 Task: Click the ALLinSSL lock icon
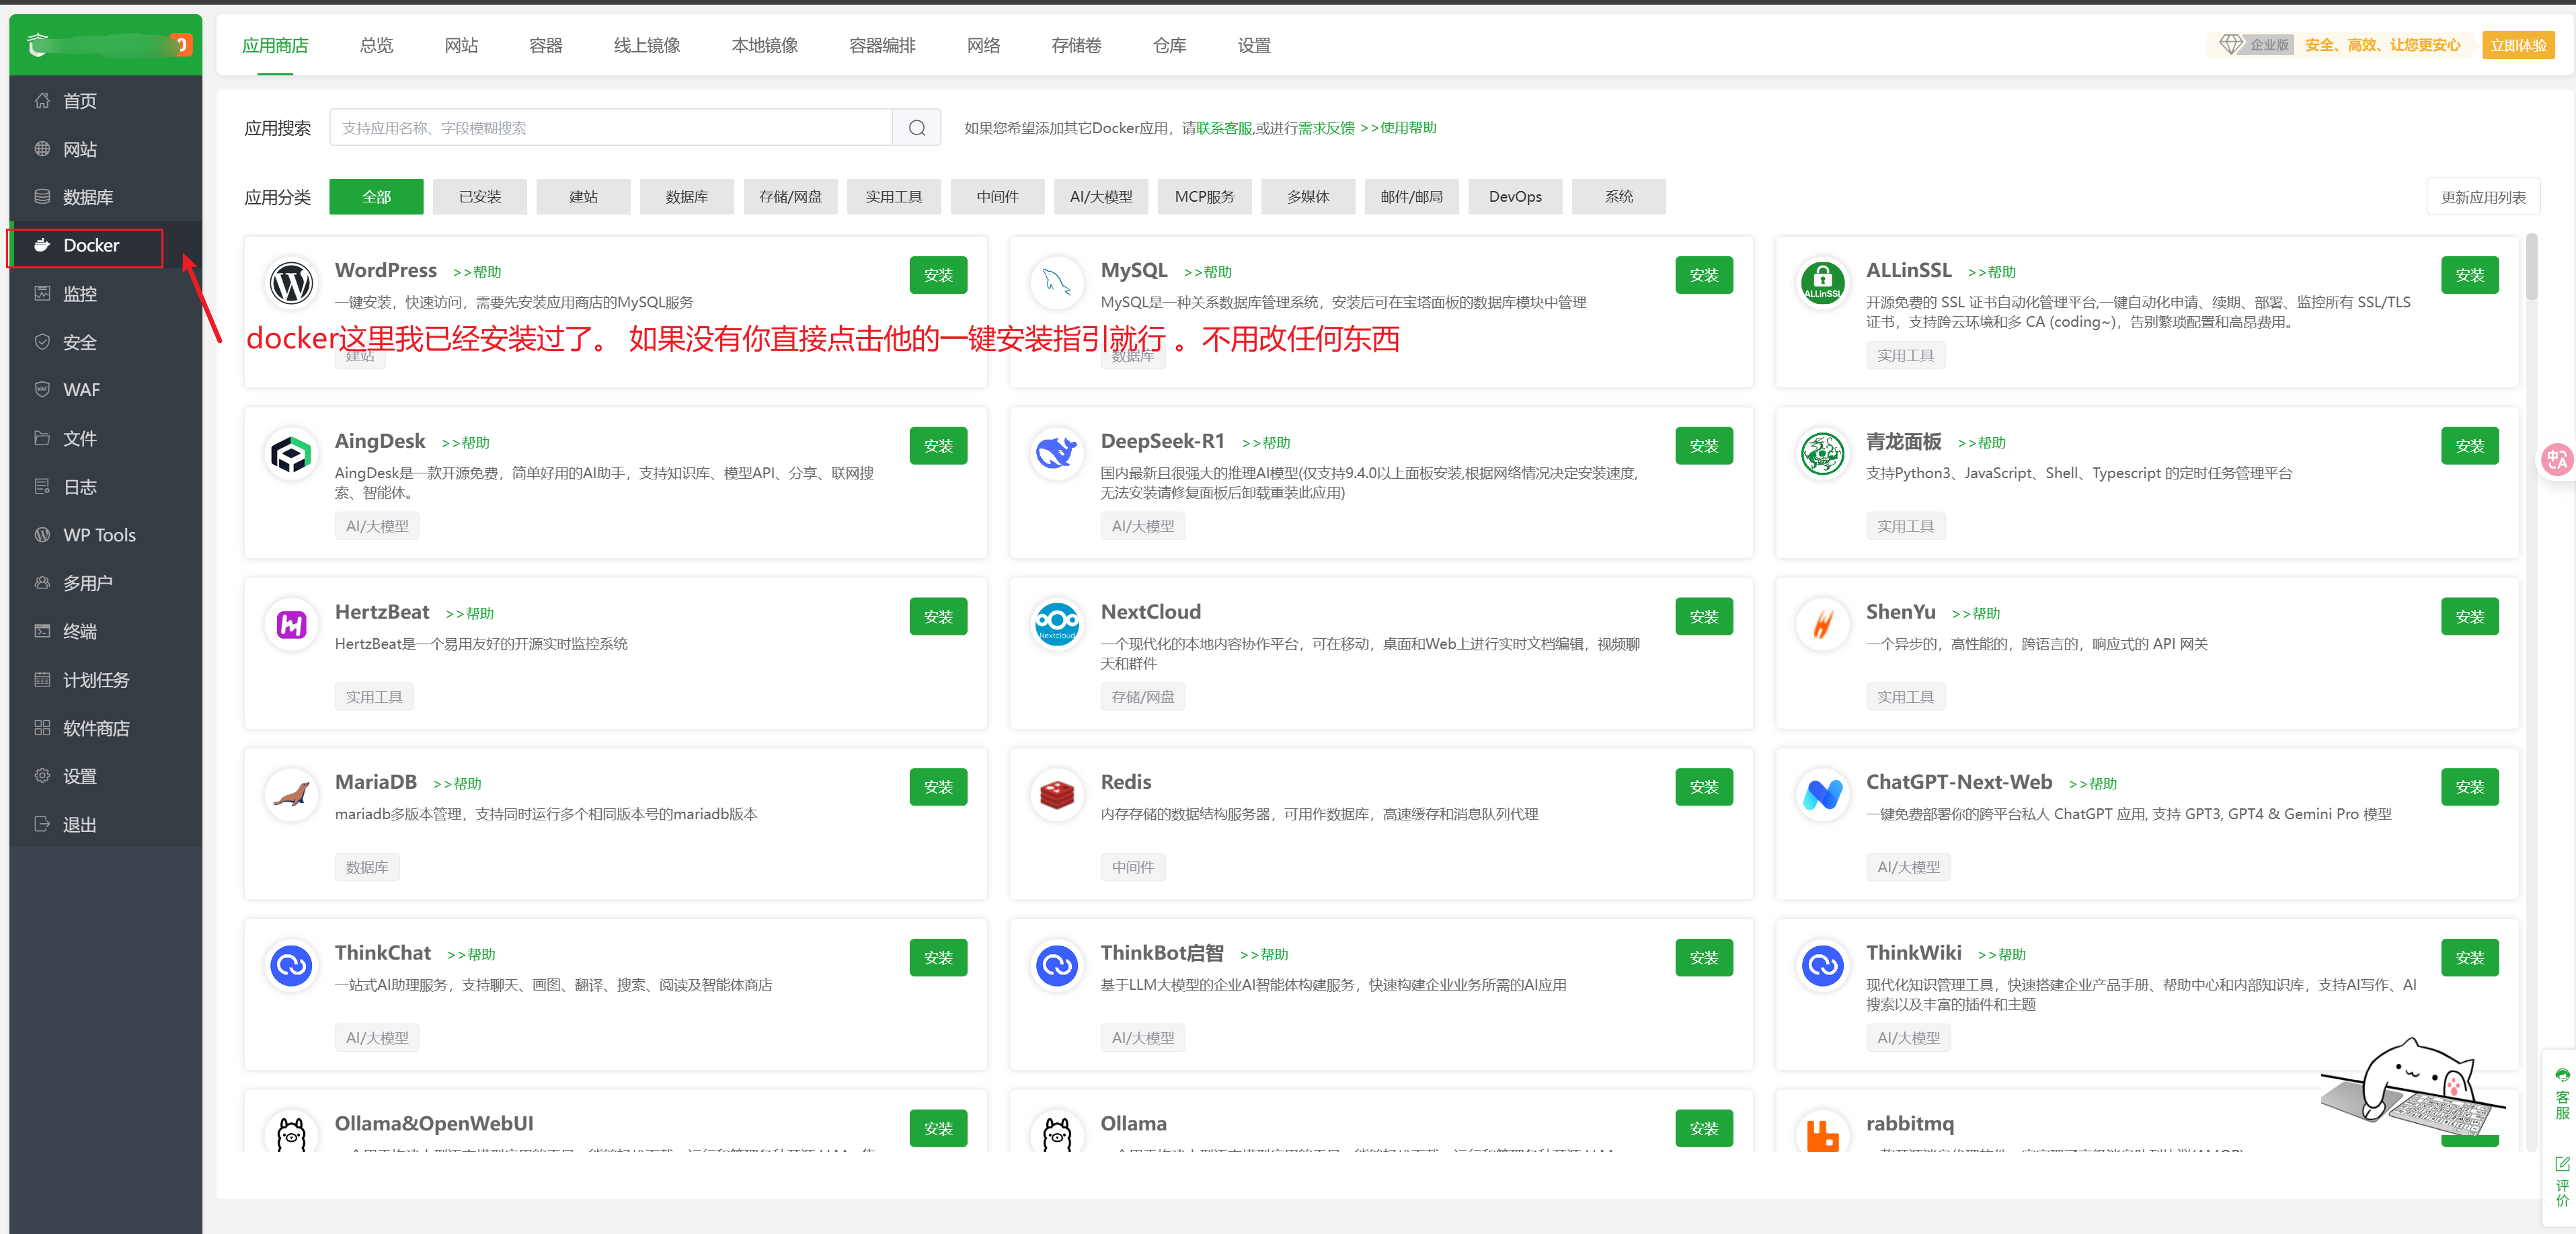[1822, 283]
